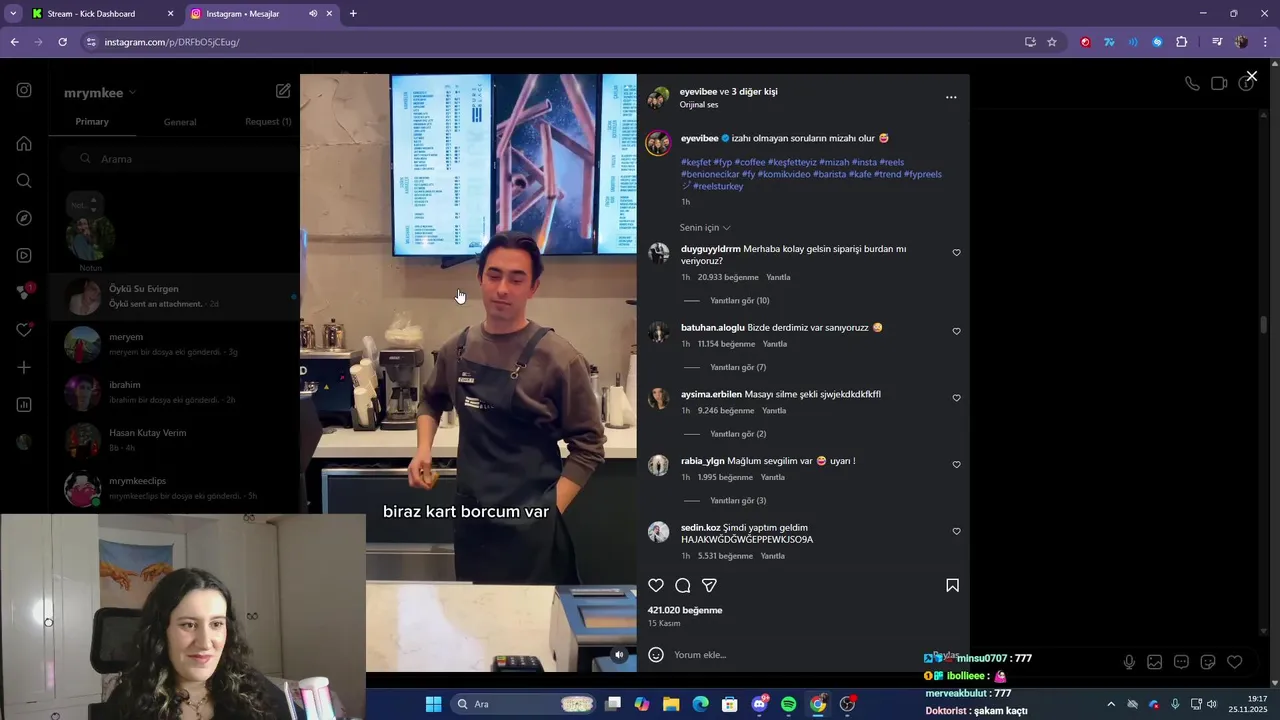Bookmark this page with the star icon

pos(1052,42)
